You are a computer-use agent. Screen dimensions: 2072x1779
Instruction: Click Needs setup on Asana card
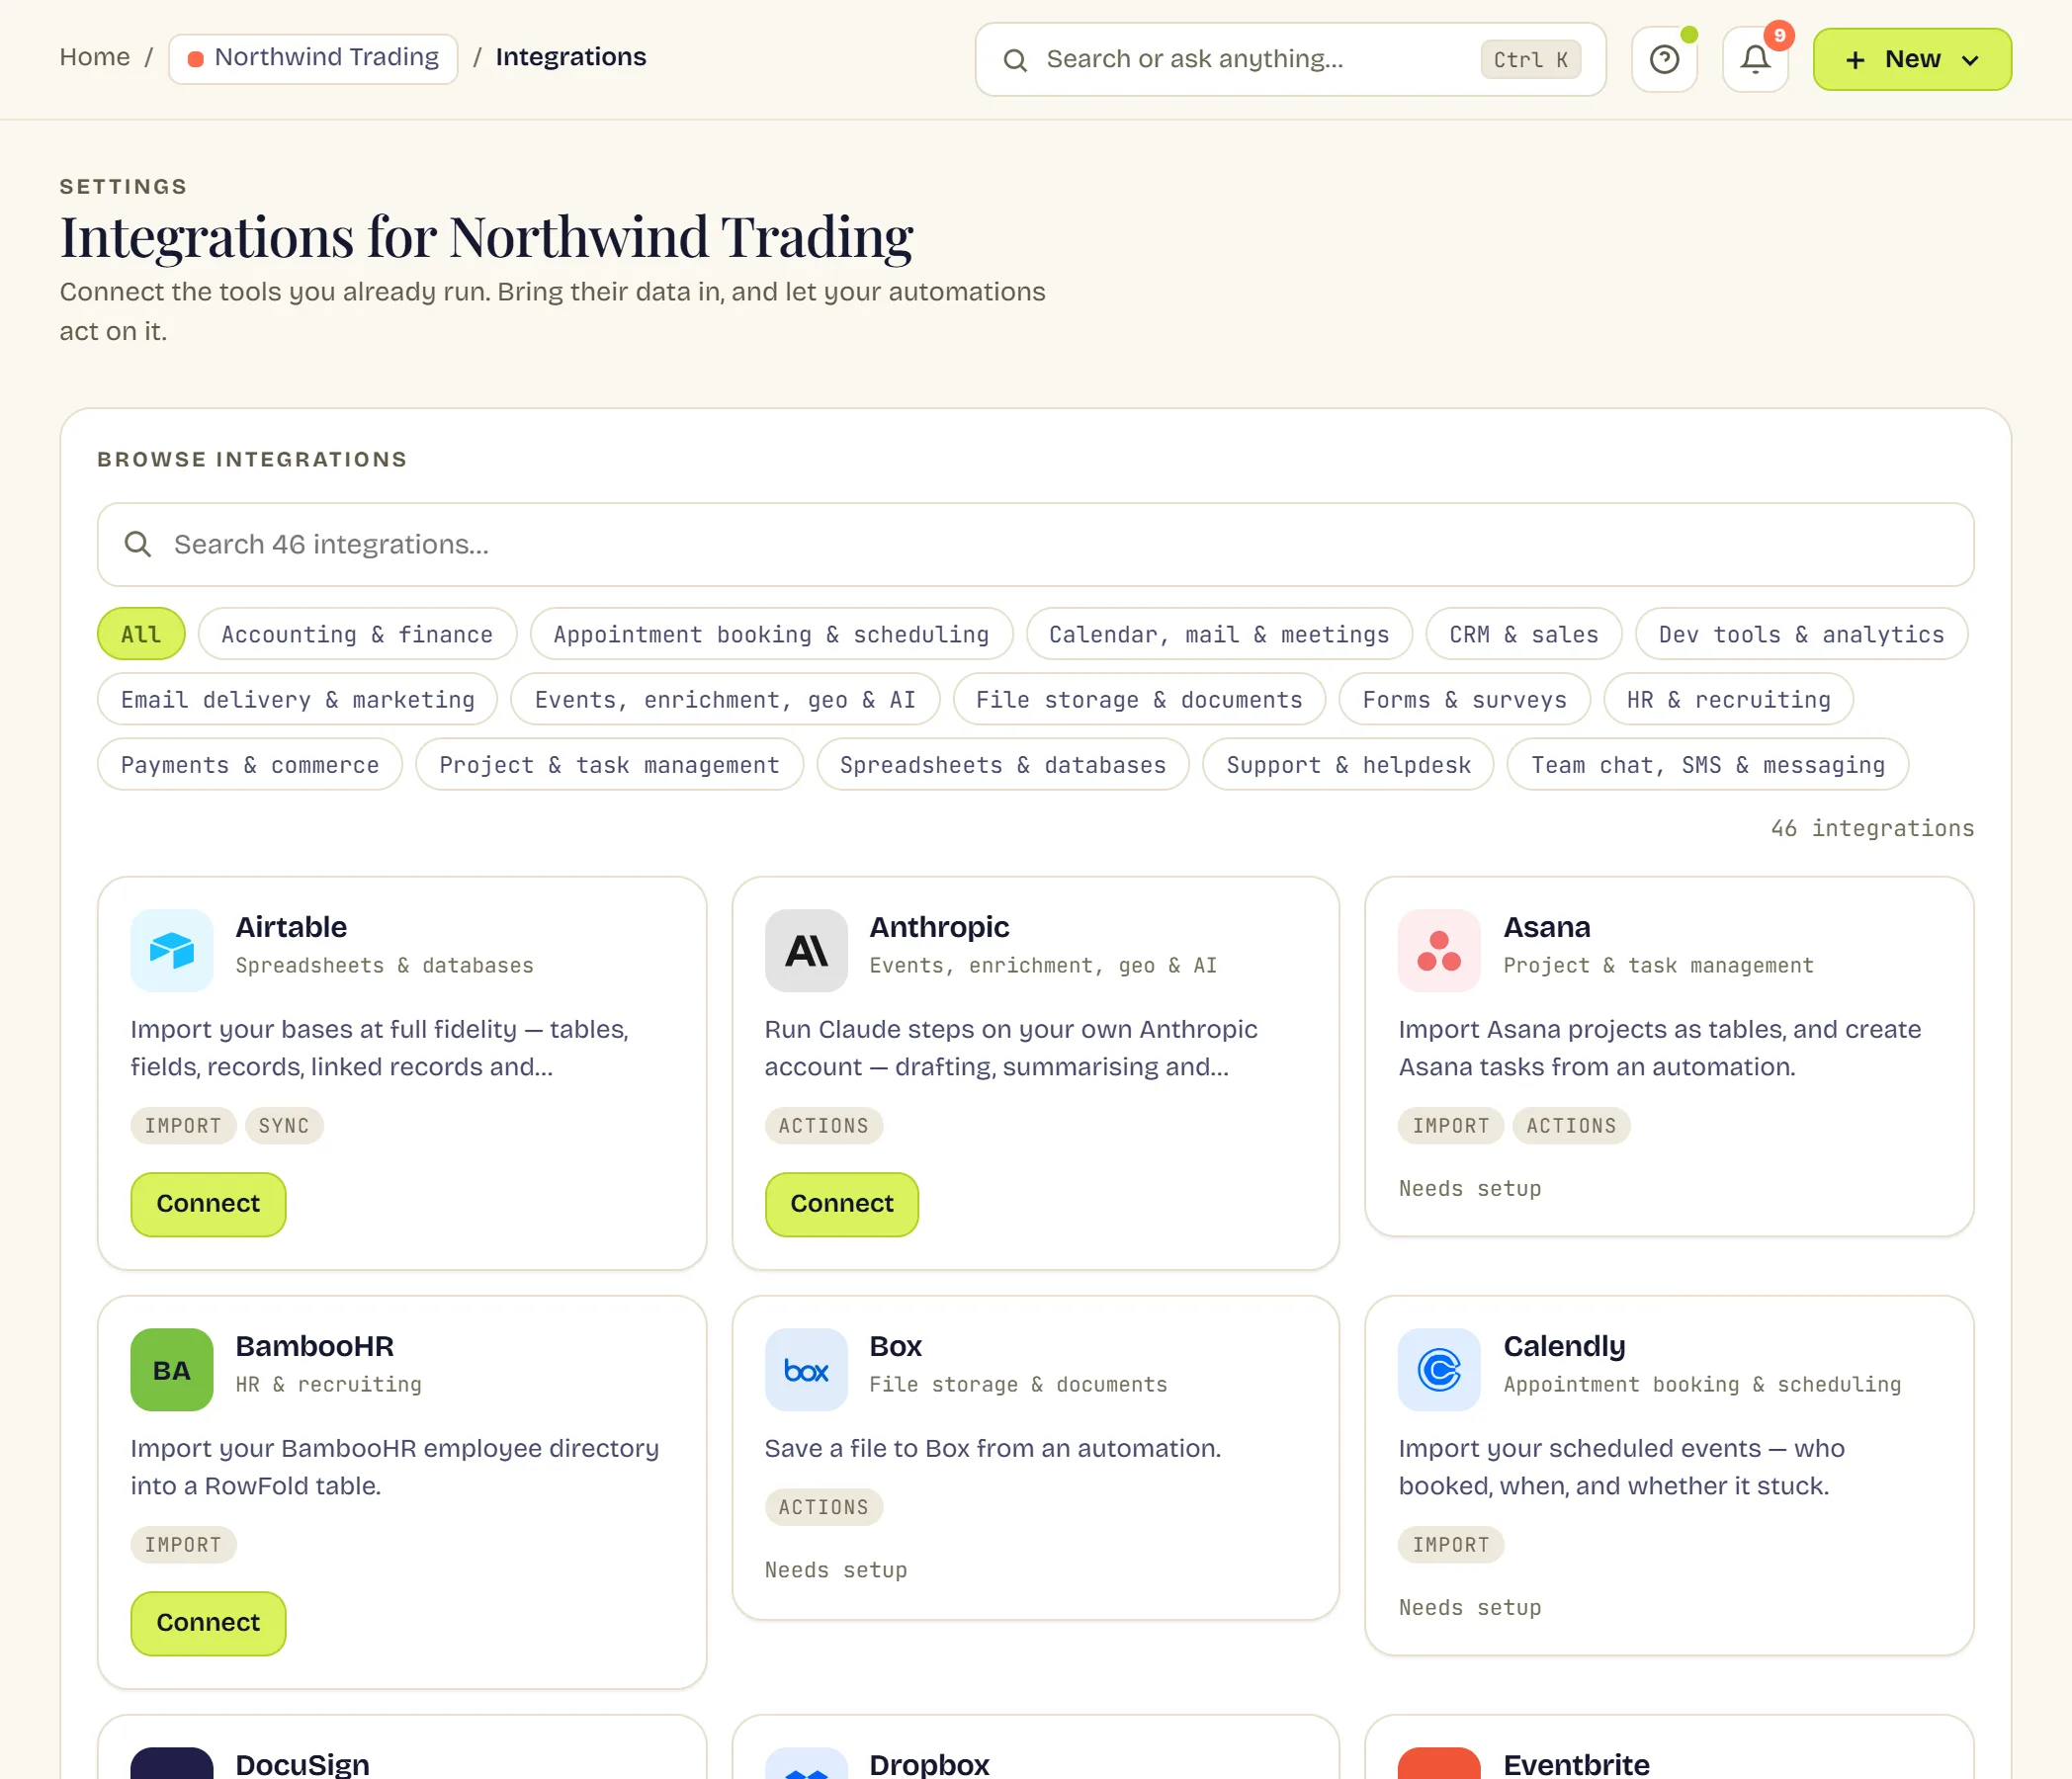pyautogui.click(x=1469, y=1188)
